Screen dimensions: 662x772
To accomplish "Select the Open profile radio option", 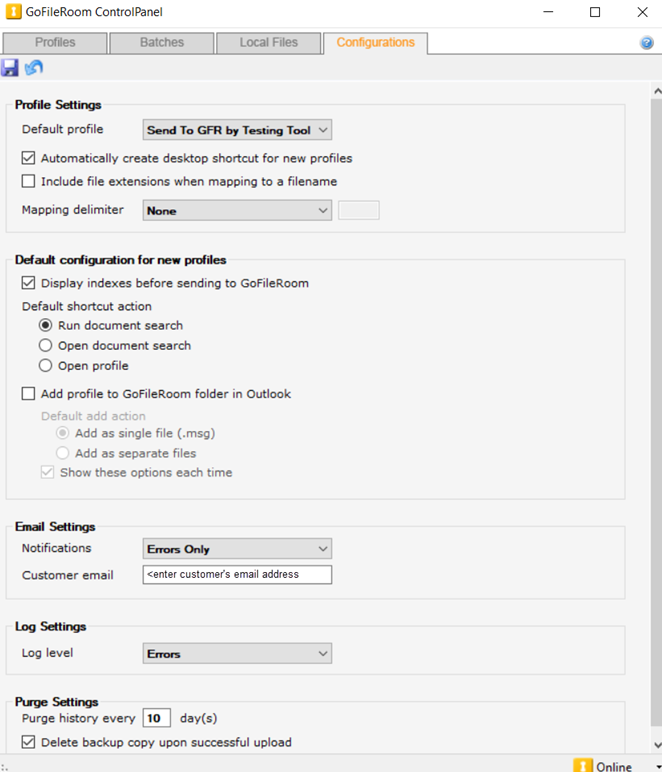I will click(x=46, y=366).
